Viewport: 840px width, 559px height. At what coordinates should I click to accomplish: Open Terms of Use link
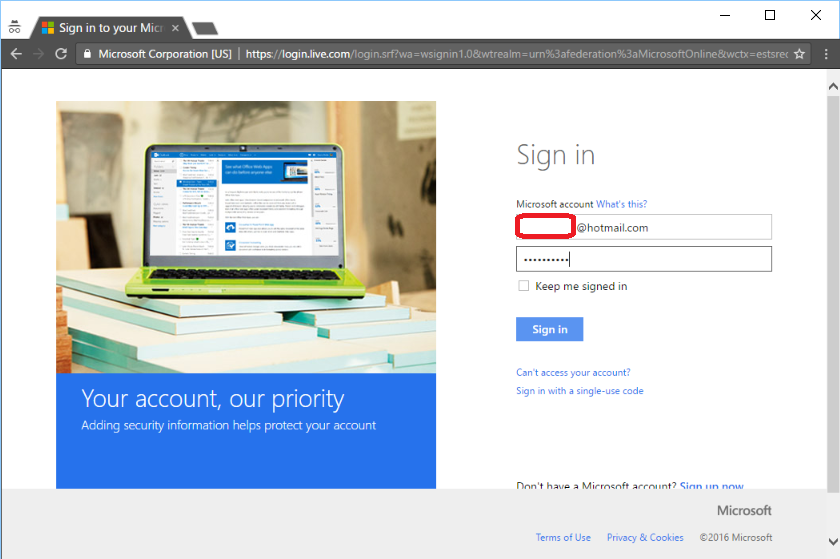click(x=563, y=537)
